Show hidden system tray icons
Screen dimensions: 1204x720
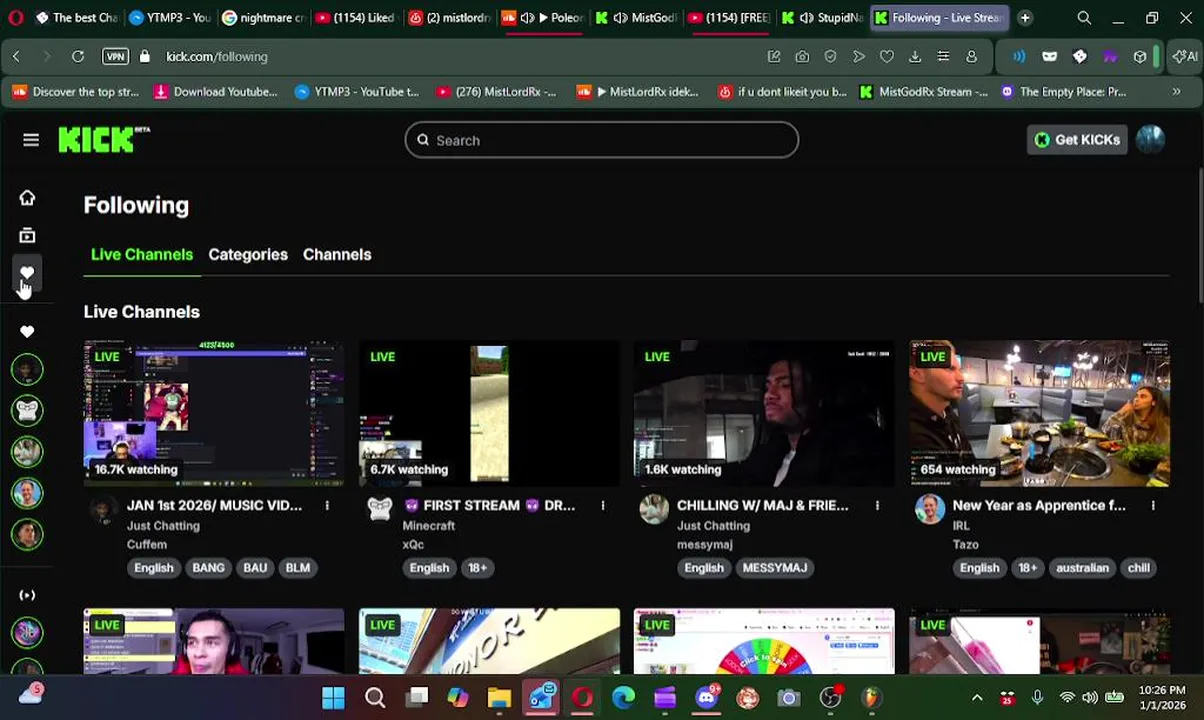click(977, 698)
